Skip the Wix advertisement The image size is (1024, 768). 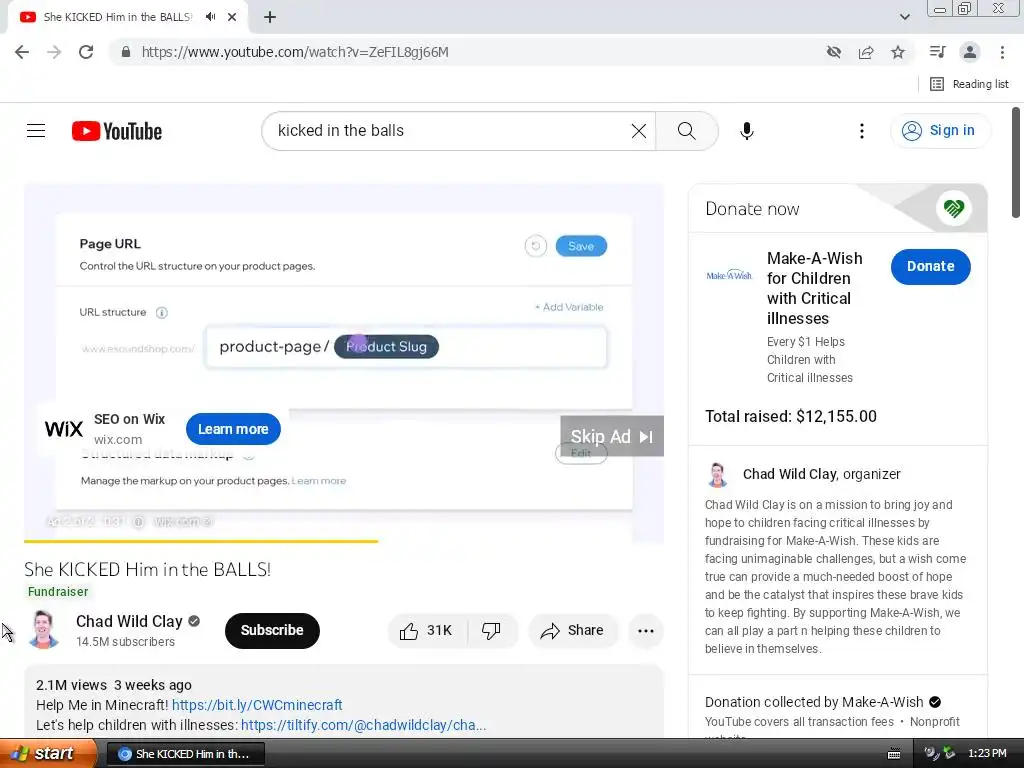[x=612, y=436]
